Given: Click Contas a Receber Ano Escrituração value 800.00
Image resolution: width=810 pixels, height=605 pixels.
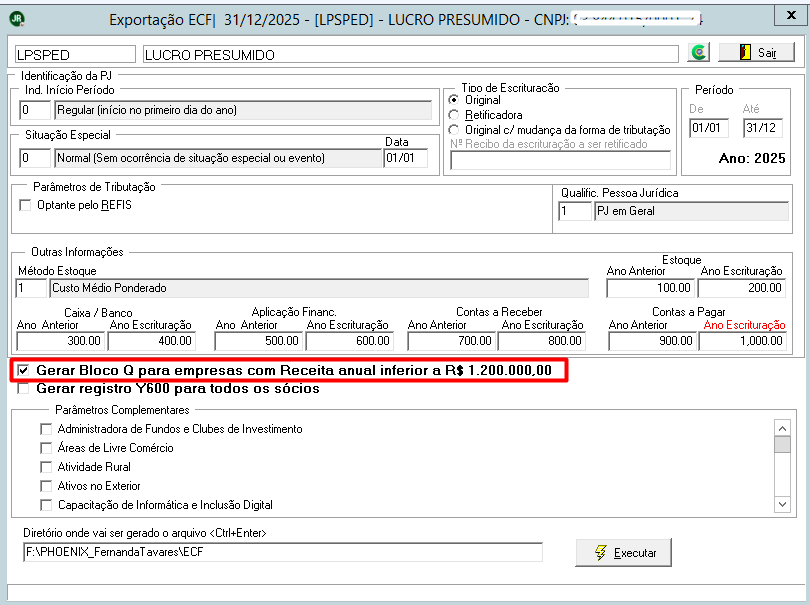Looking at the screenshot, I should (542, 341).
